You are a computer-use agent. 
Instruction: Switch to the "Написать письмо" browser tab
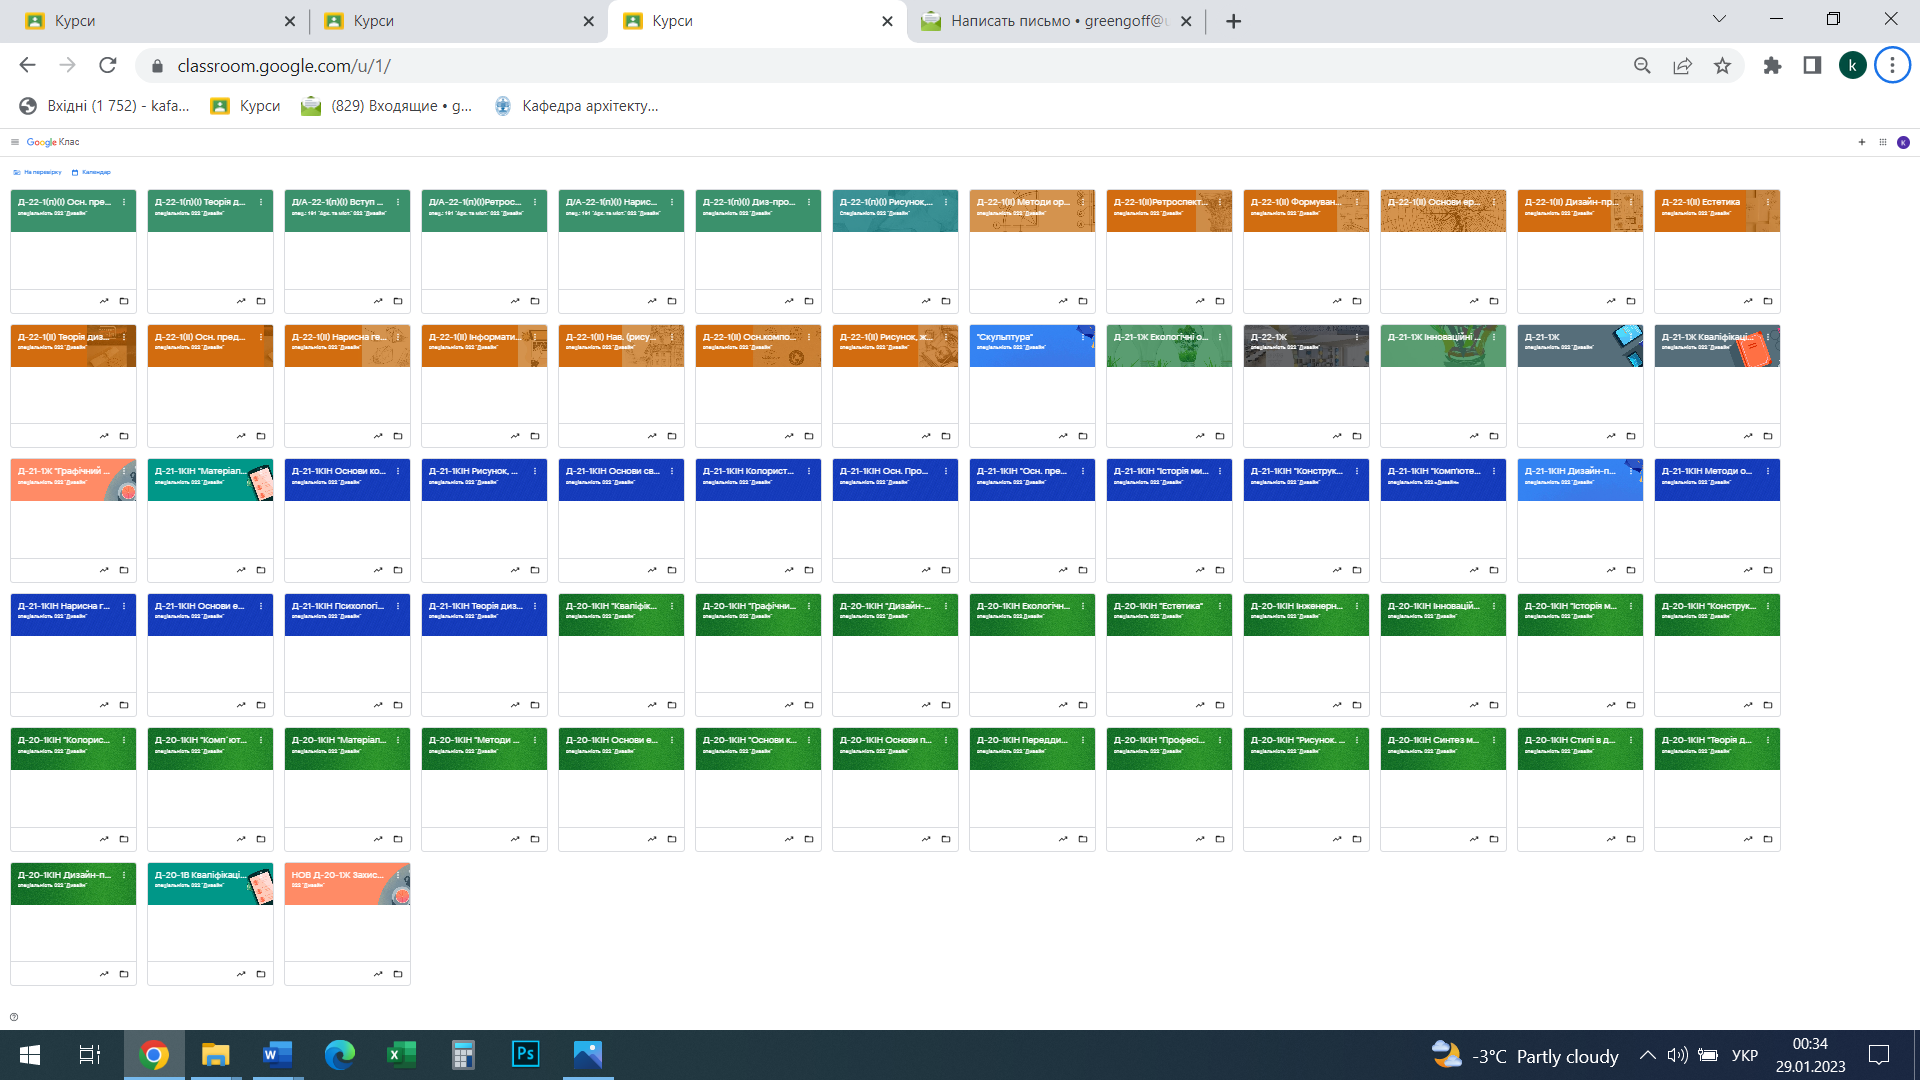point(1057,21)
